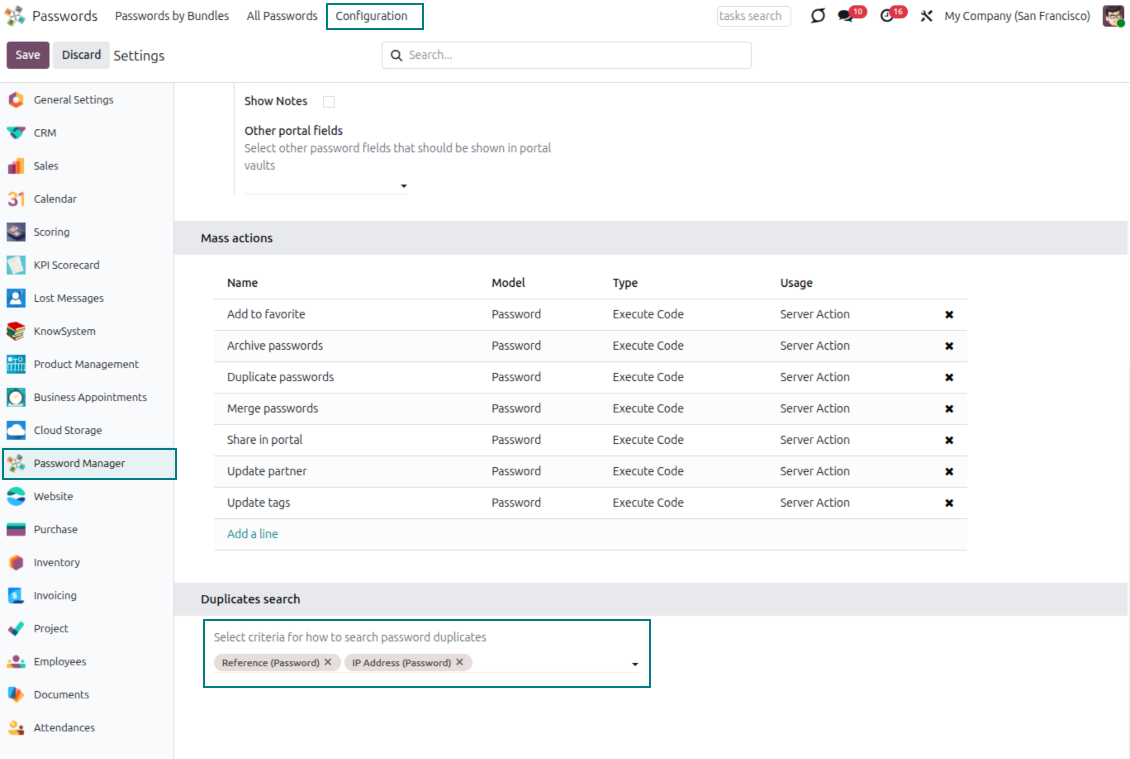
Task: Click the debug tools wrench icon
Action: click(926, 16)
